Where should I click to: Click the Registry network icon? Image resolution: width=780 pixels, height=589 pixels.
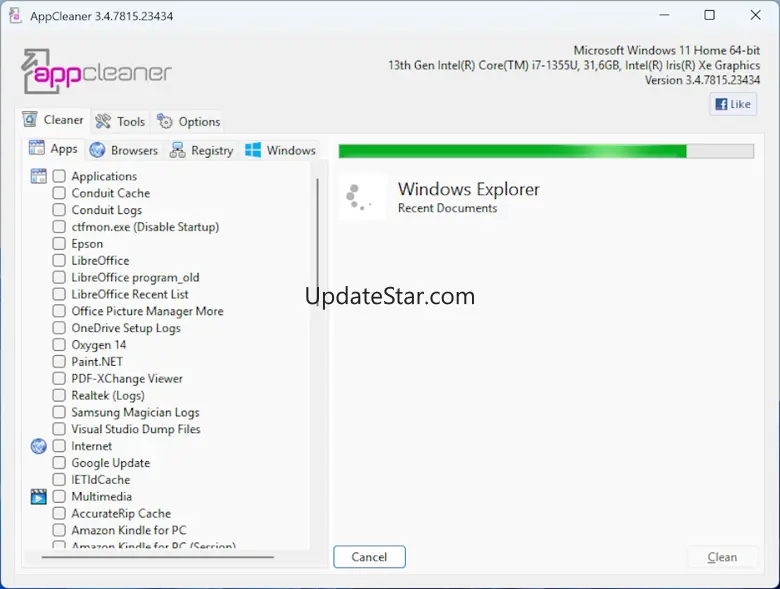(x=178, y=150)
